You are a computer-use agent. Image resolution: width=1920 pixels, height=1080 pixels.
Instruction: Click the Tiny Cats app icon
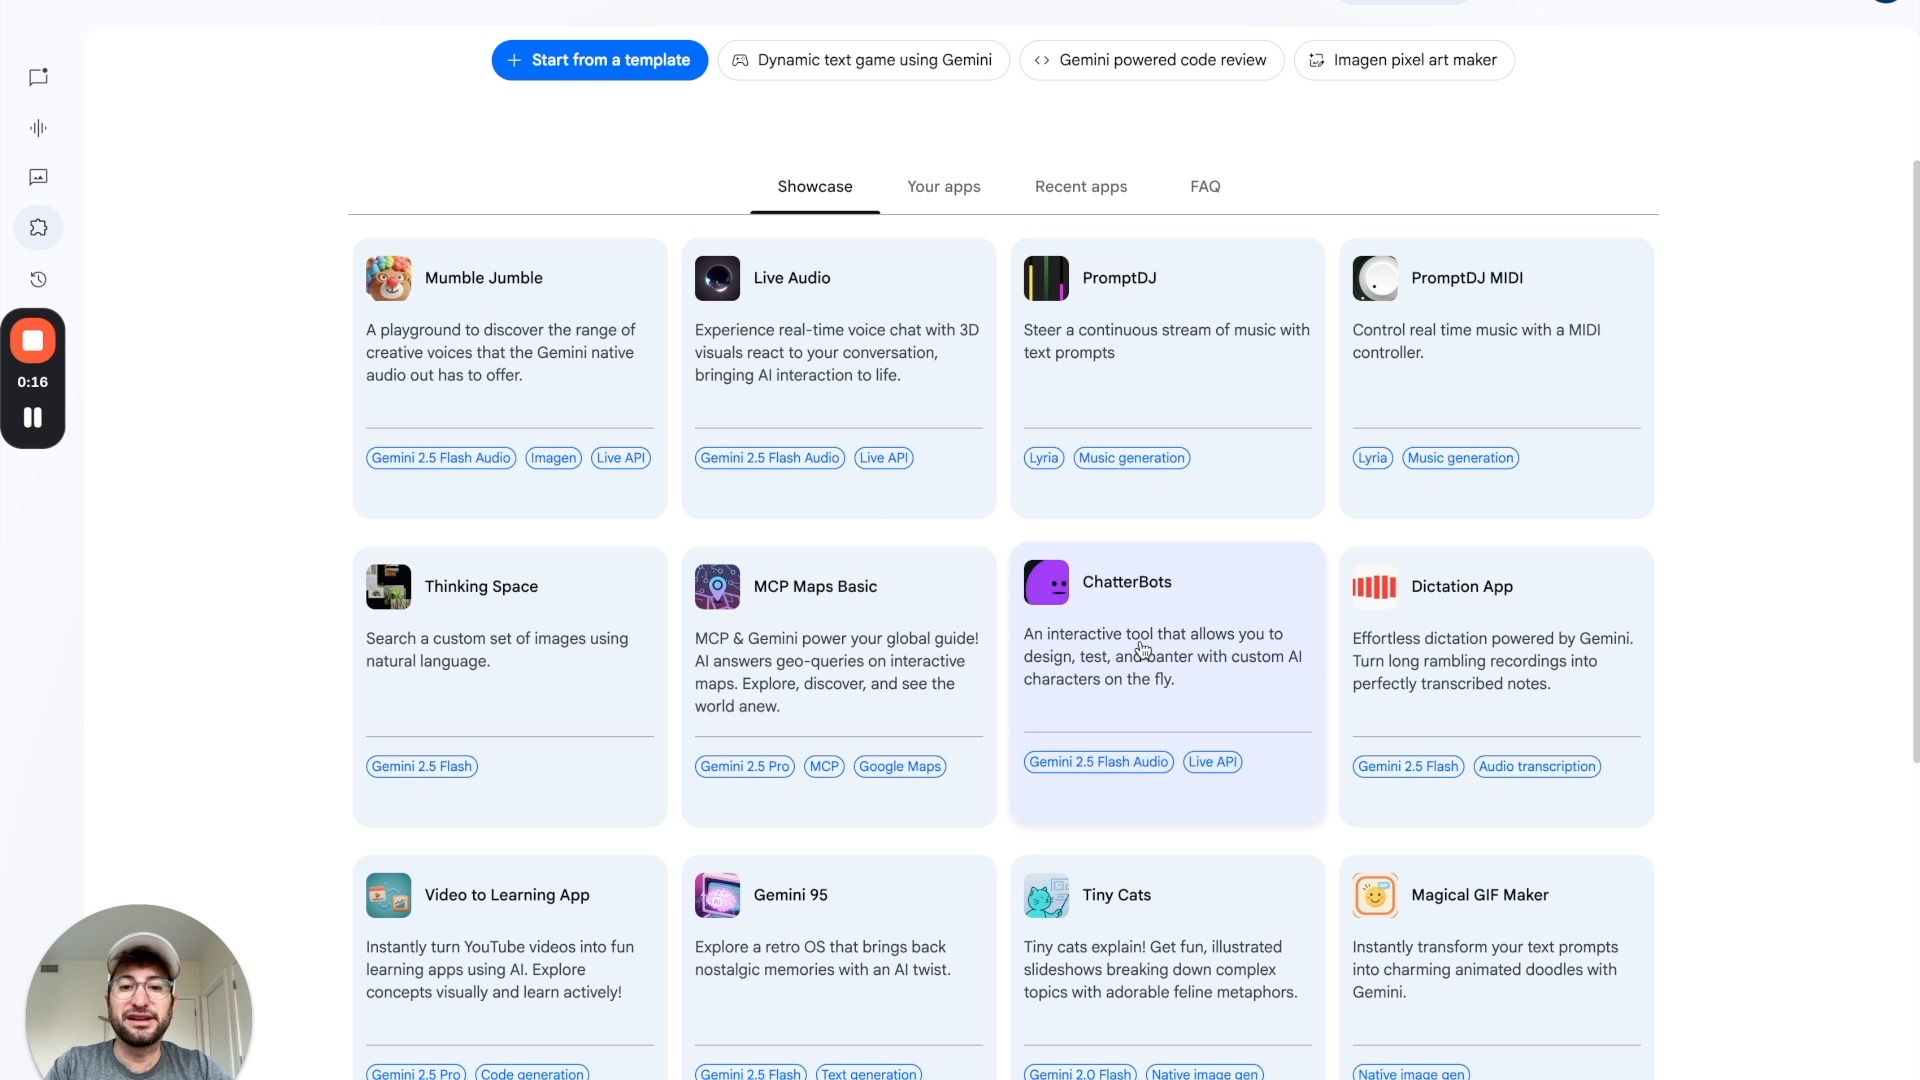pyautogui.click(x=1046, y=895)
